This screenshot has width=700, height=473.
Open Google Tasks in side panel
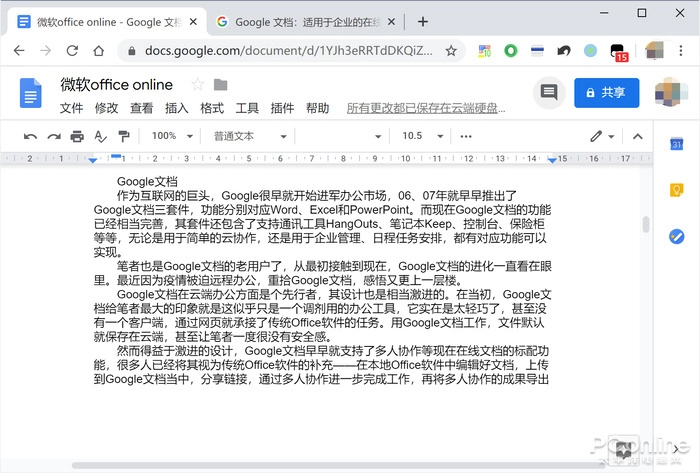[676, 236]
